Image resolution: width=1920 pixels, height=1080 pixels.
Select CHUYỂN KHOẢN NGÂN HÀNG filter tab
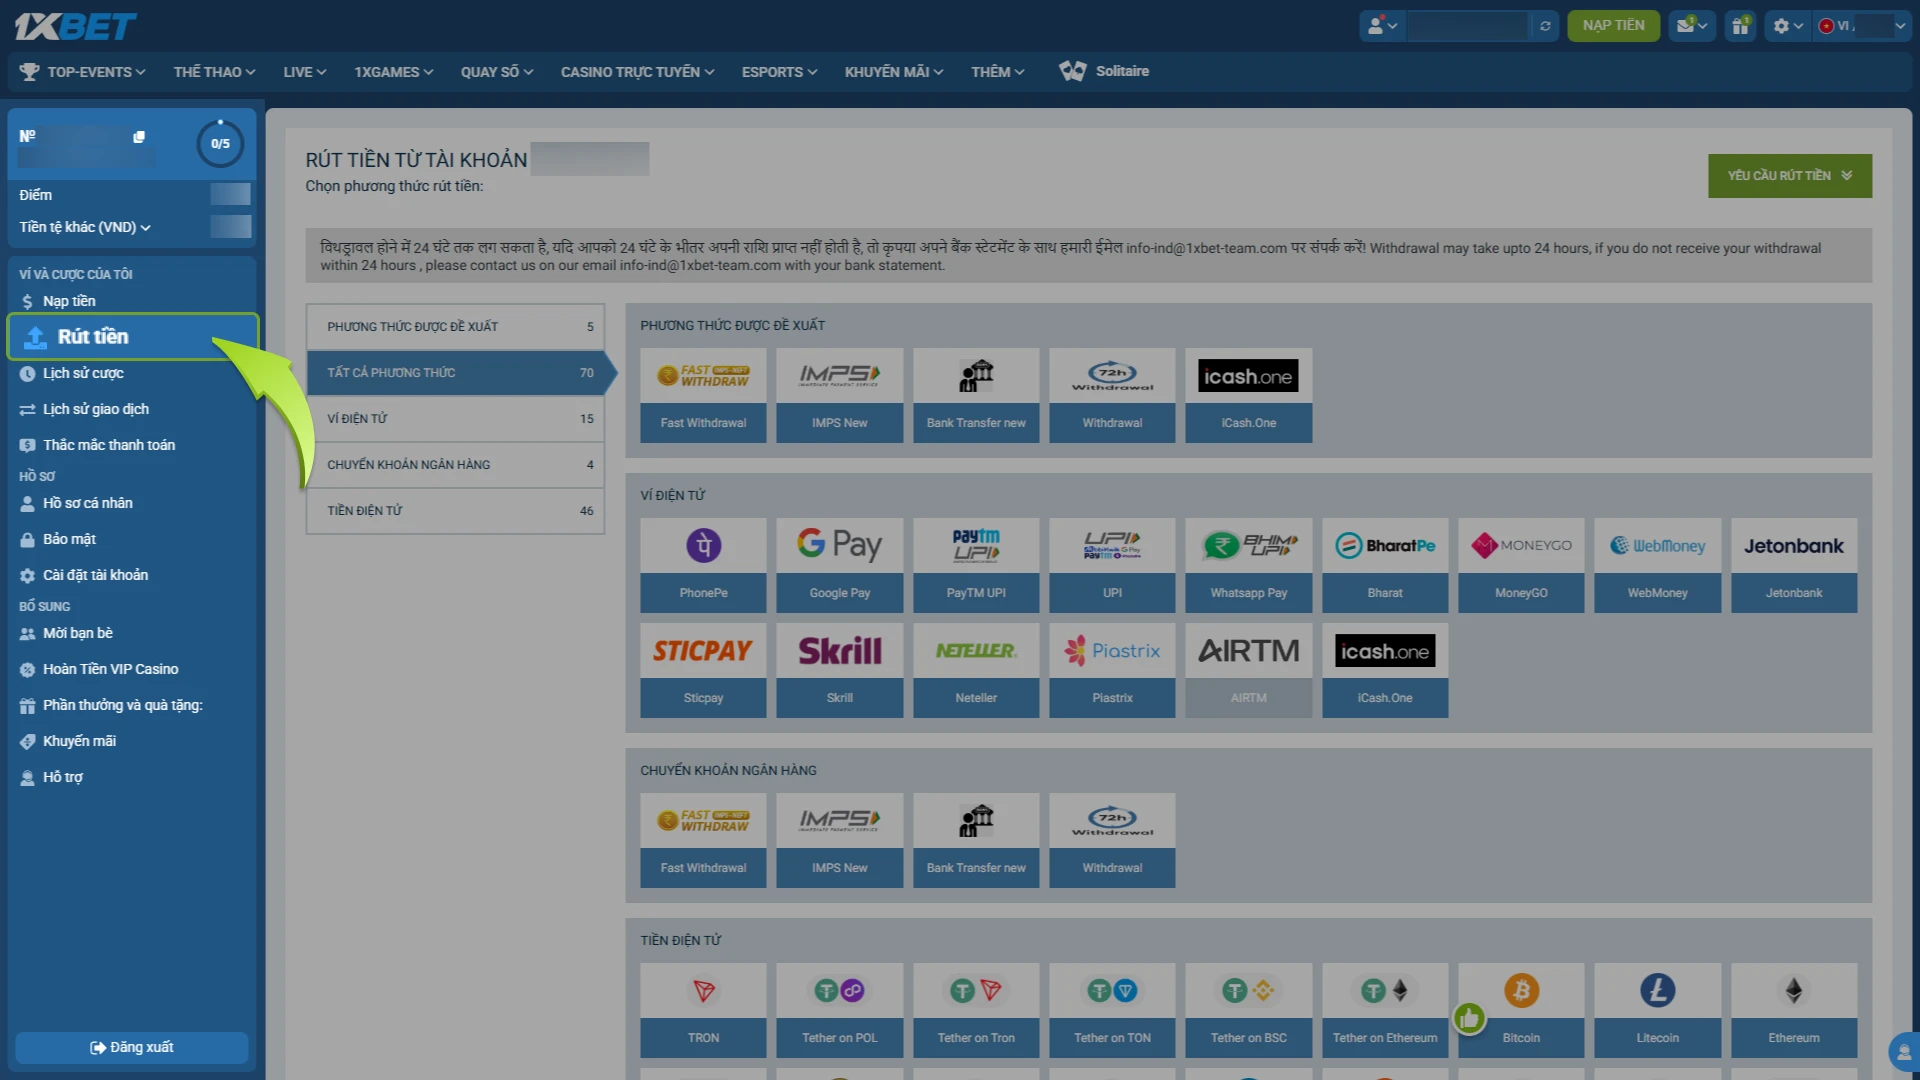point(455,465)
